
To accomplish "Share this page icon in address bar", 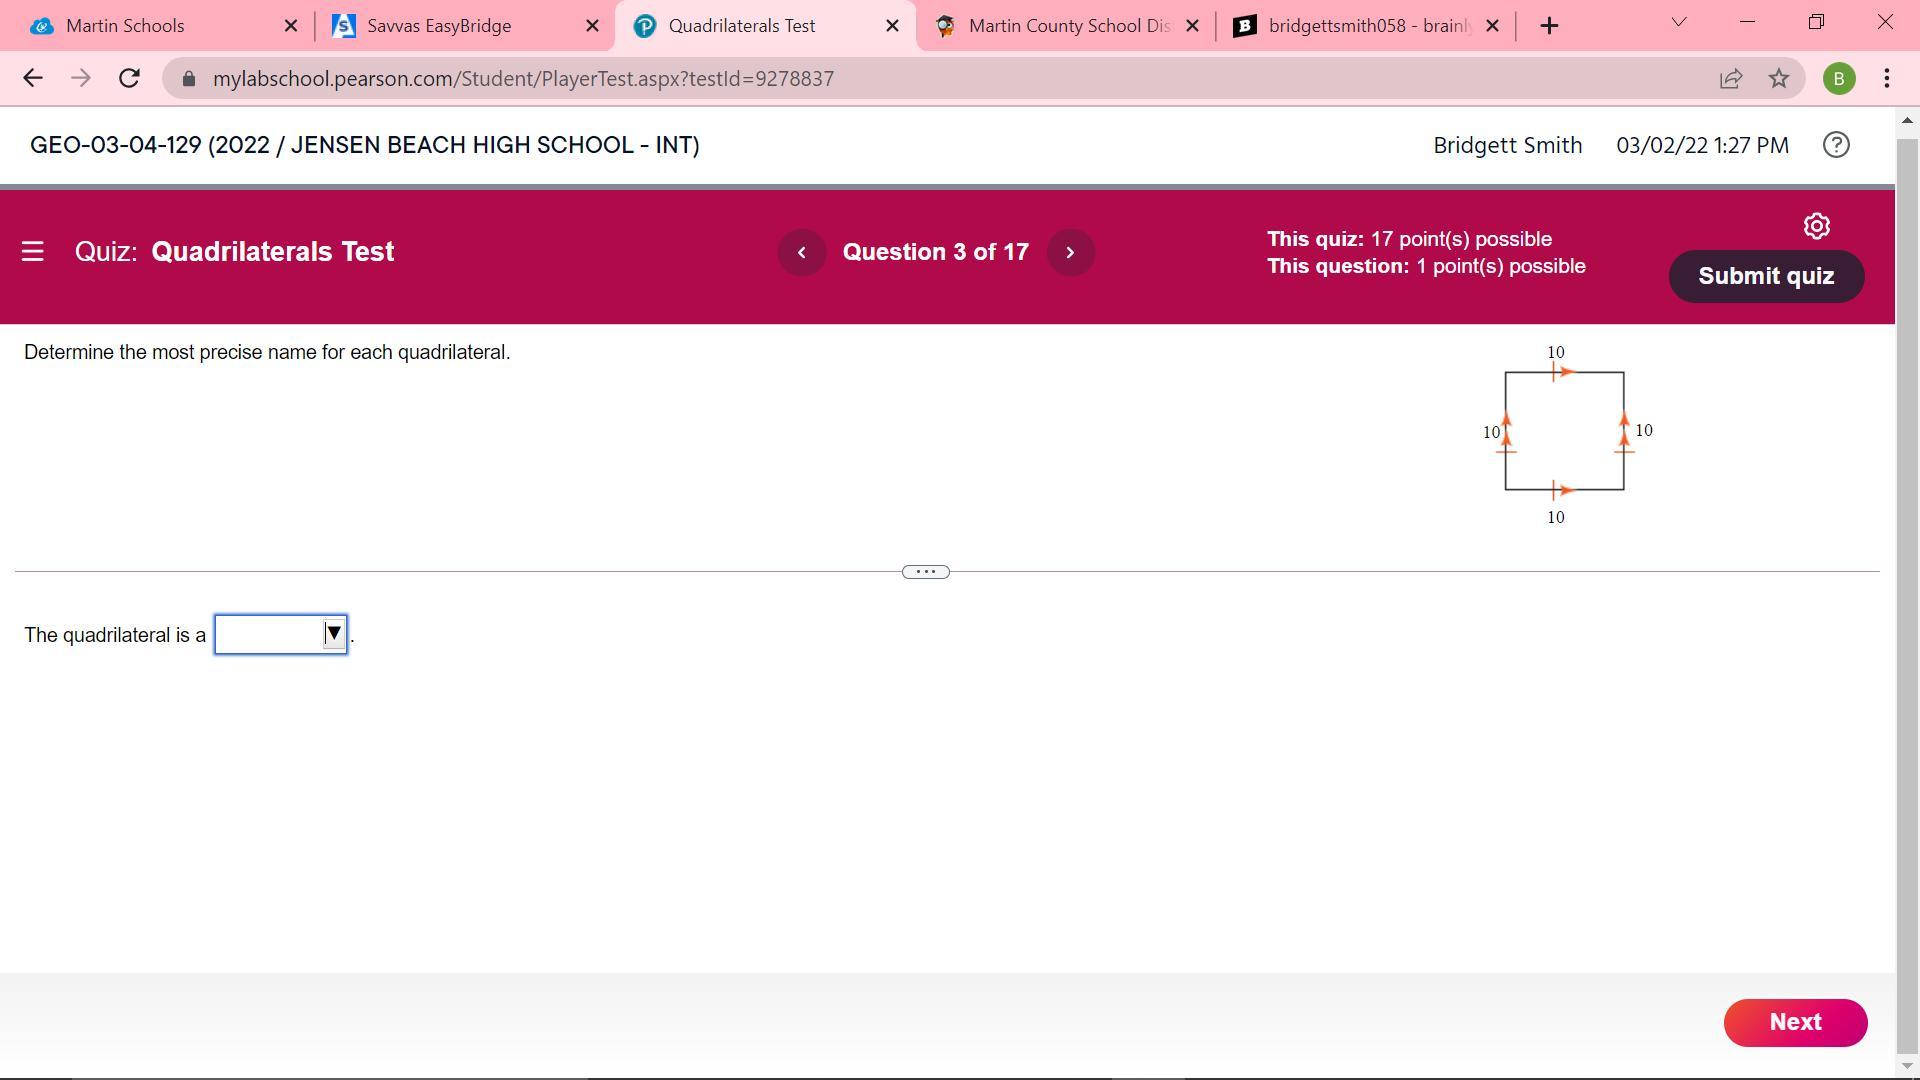I will (x=1731, y=78).
